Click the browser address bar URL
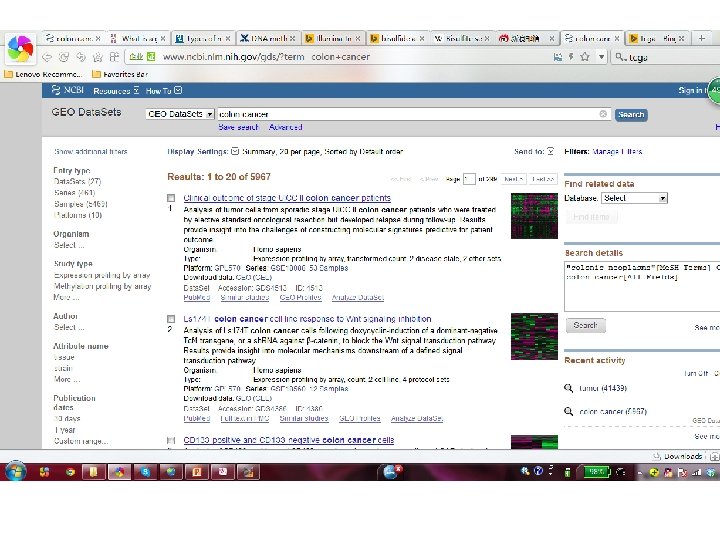720x540 pixels. tap(266, 57)
